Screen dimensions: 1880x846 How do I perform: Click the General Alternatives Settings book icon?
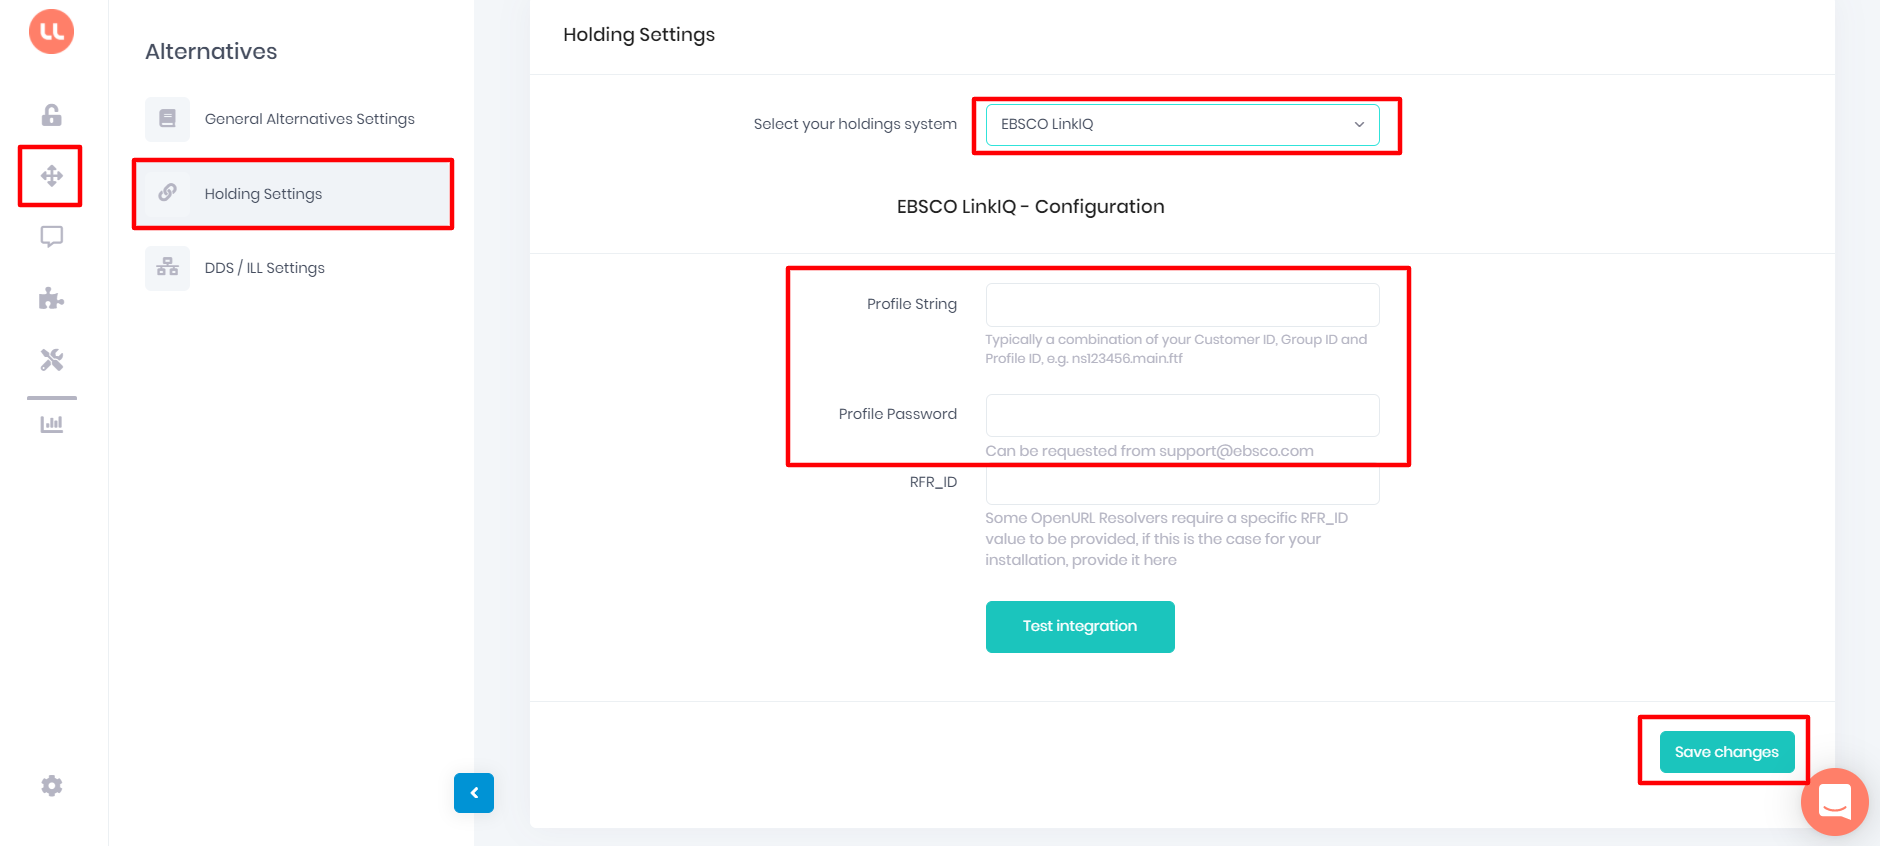[167, 119]
